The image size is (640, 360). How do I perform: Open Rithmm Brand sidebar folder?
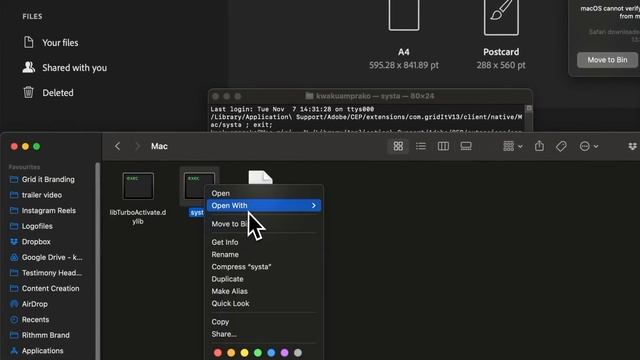[x=45, y=335]
